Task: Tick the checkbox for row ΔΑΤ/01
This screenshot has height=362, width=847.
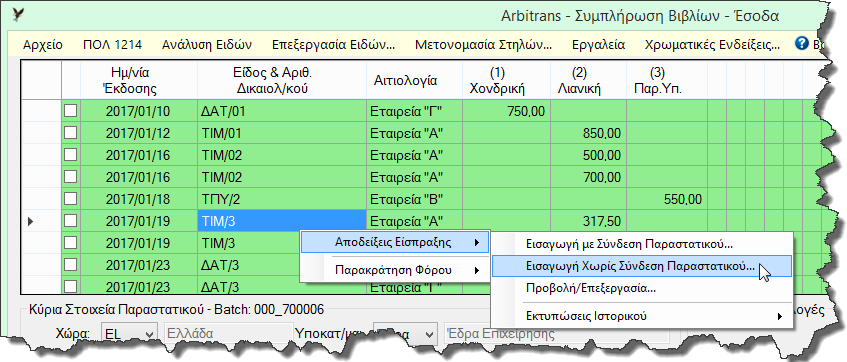Action: pyautogui.click(x=71, y=111)
